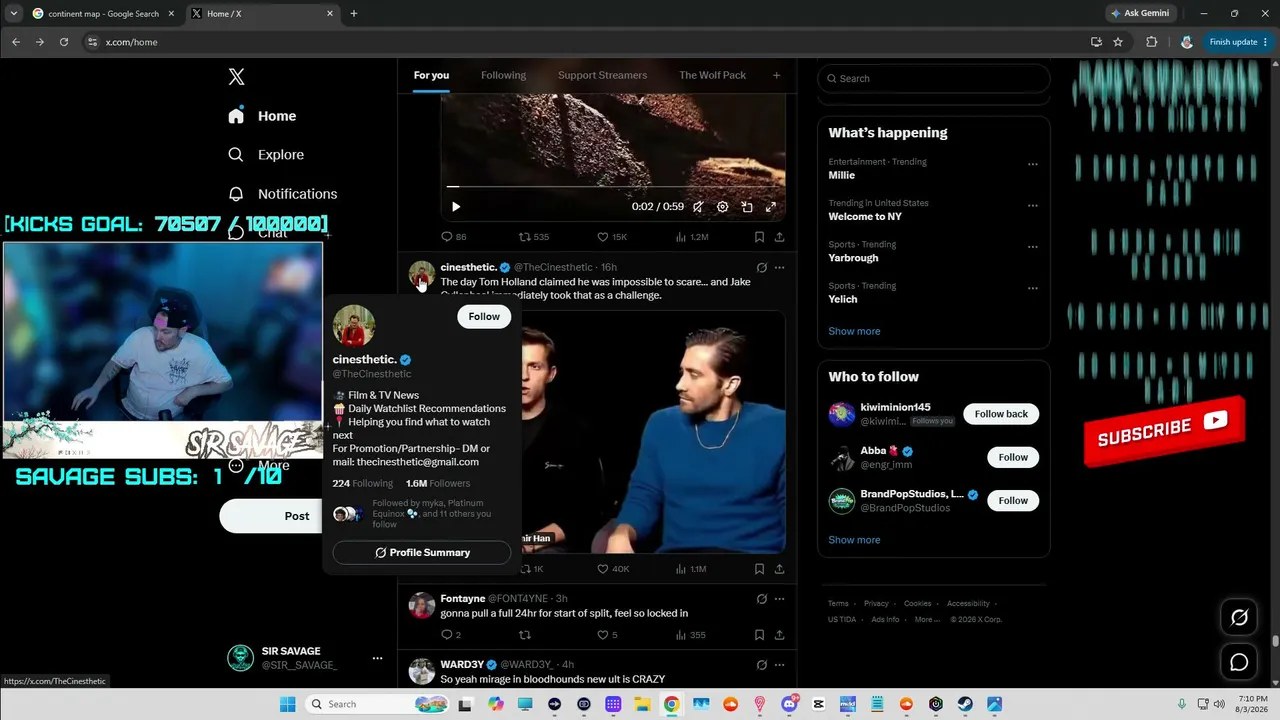Bookmark Fontayne's post

759,635
